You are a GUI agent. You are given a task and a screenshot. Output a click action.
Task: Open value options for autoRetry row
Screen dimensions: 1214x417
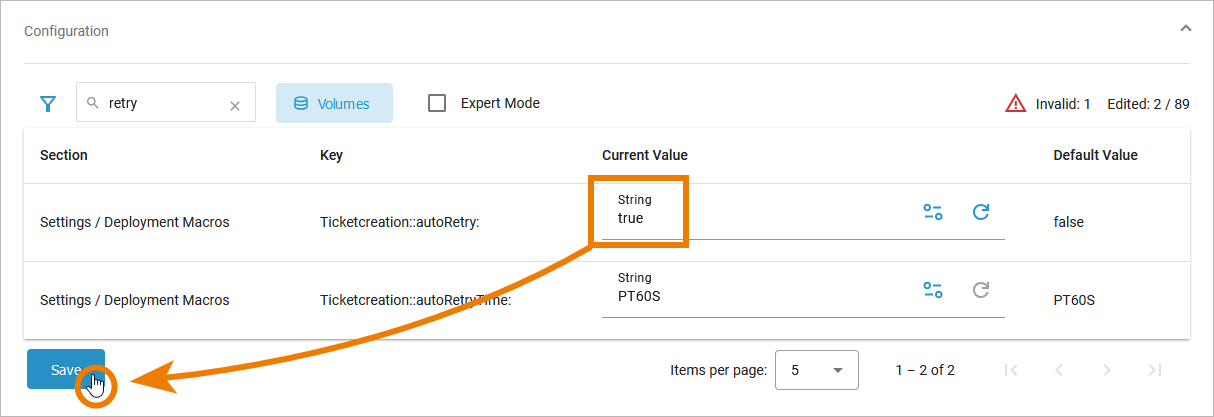932,212
